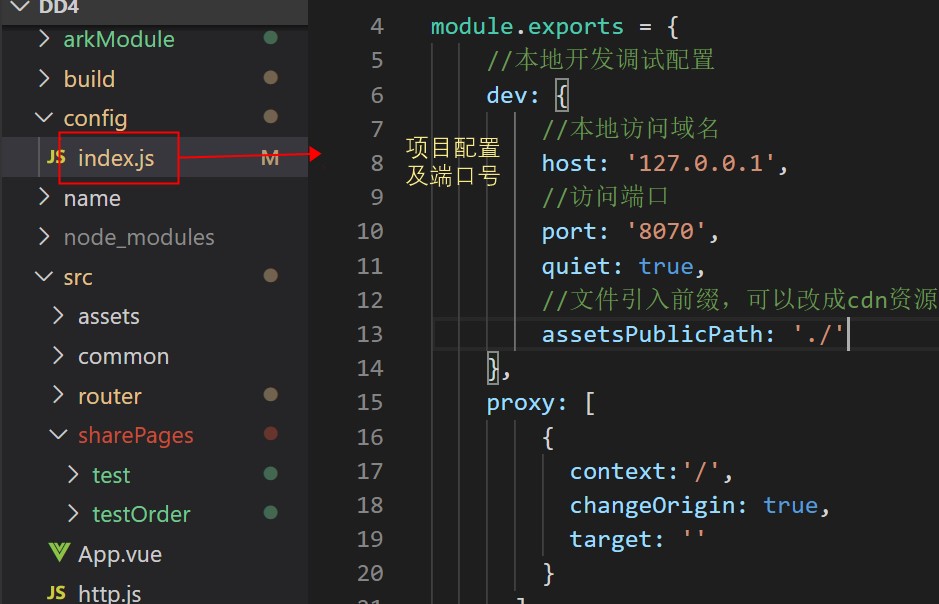939x604 pixels.
Task: Select the arkModule folder name
Action: tap(119, 40)
